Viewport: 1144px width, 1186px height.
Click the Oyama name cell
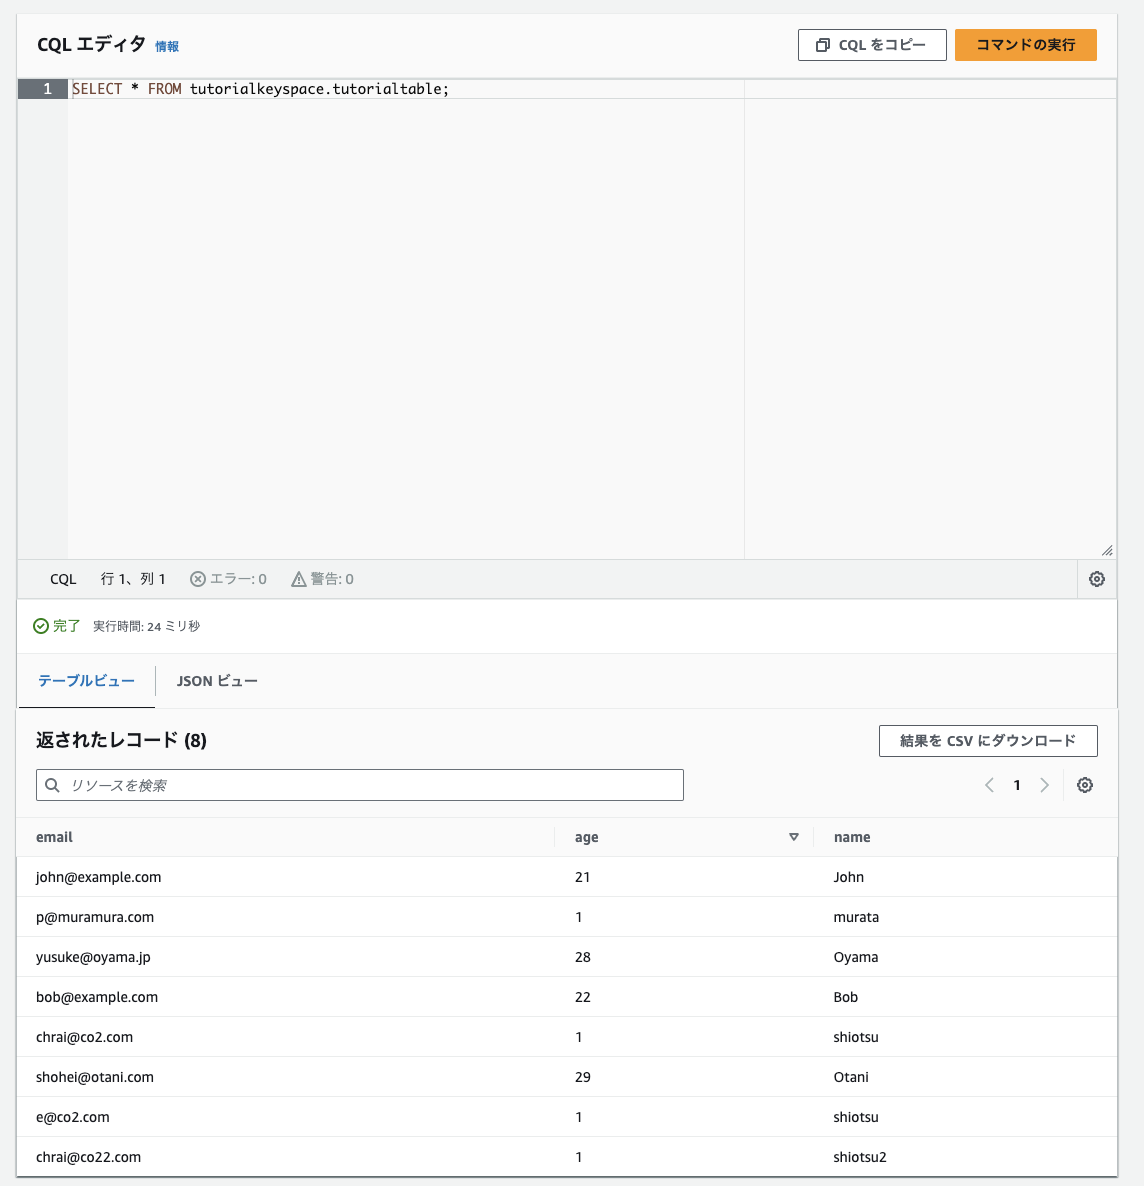[856, 958]
